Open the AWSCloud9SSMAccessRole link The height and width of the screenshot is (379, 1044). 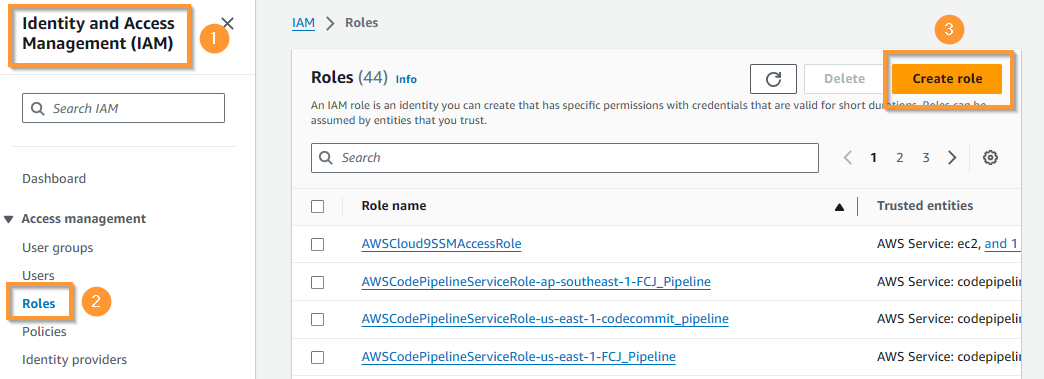click(441, 244)
